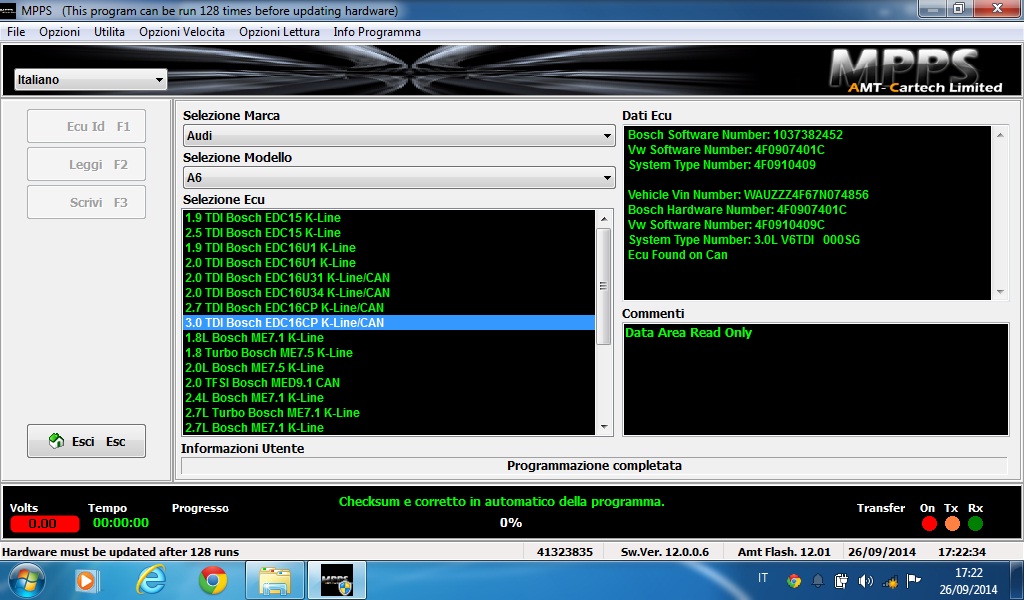
Task: Click the MPPS title bar app icon
Action: 8,10
